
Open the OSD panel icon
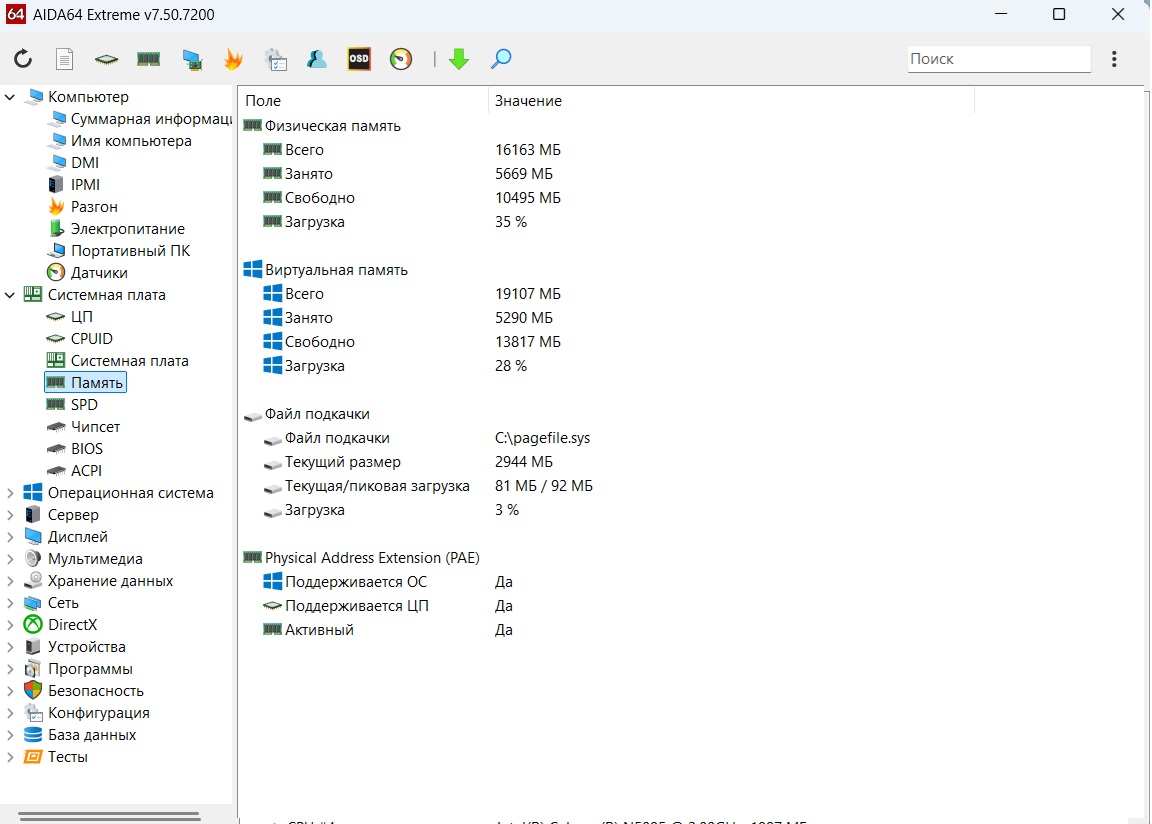[x=359, y=59]
